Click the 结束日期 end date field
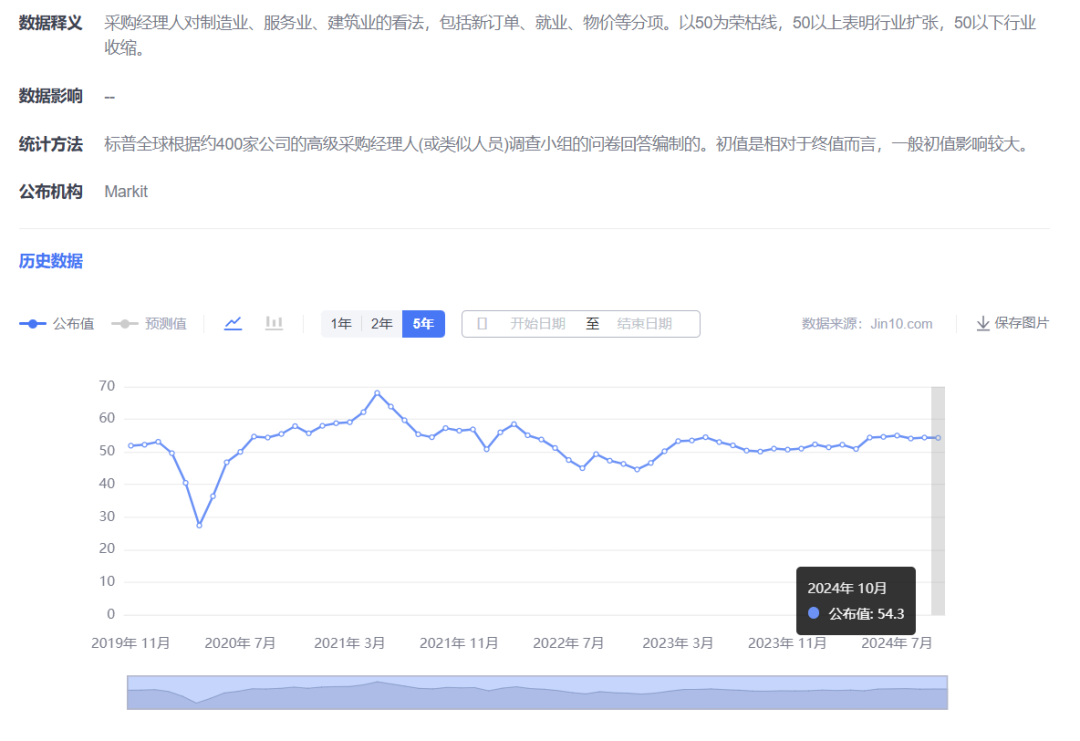This screenshot has height=741, width=1080. pos(644,324)
